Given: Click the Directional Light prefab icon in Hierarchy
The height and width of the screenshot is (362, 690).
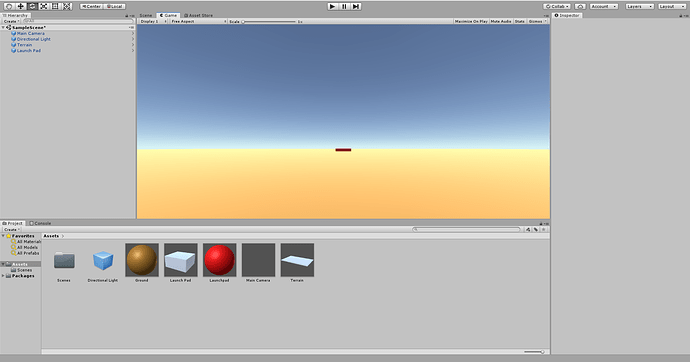Looking at the screenshot, I should [14, 39].
